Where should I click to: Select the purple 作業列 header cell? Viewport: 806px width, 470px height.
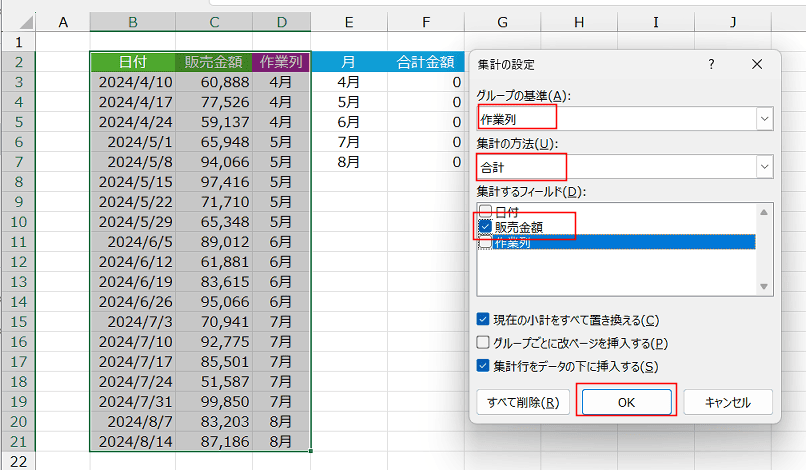point(281,62)
